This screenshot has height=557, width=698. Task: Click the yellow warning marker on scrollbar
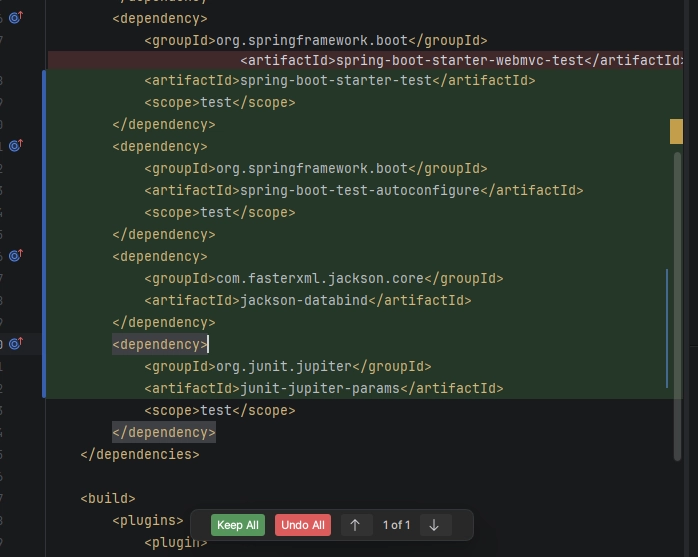pyautogui.click(x=676, y=131)
